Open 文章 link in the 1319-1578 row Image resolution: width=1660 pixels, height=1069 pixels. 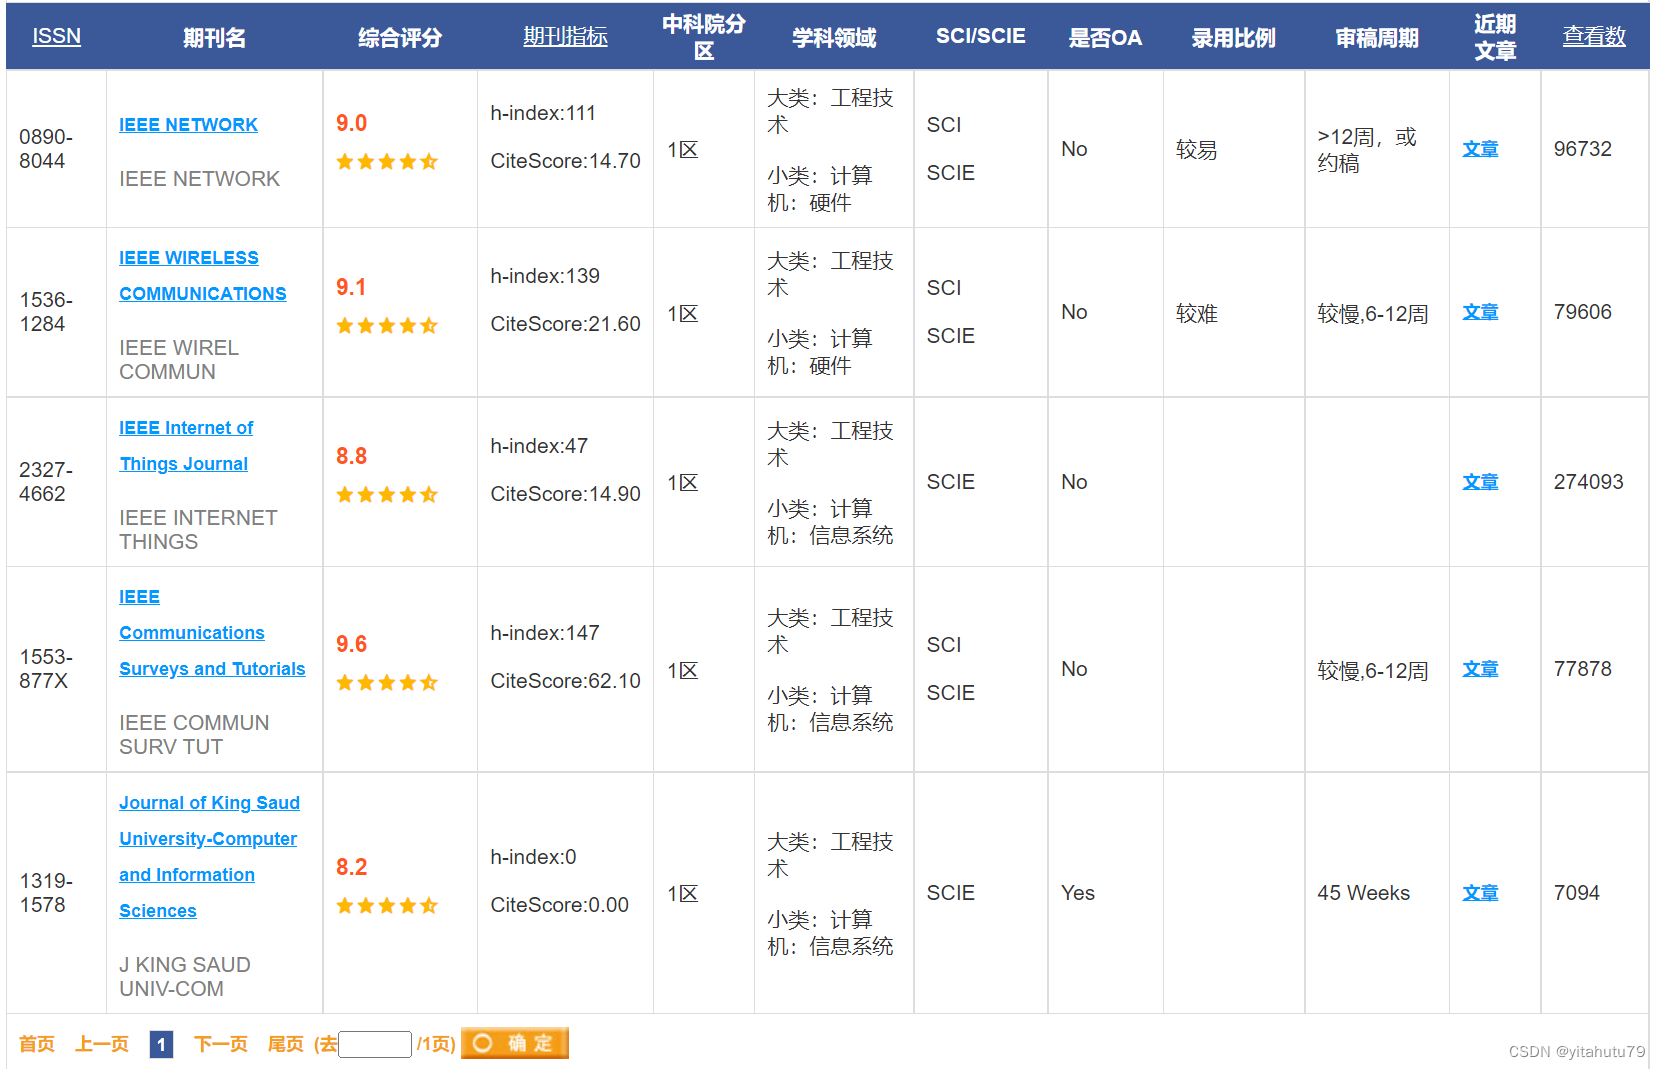pos(1480,893)
